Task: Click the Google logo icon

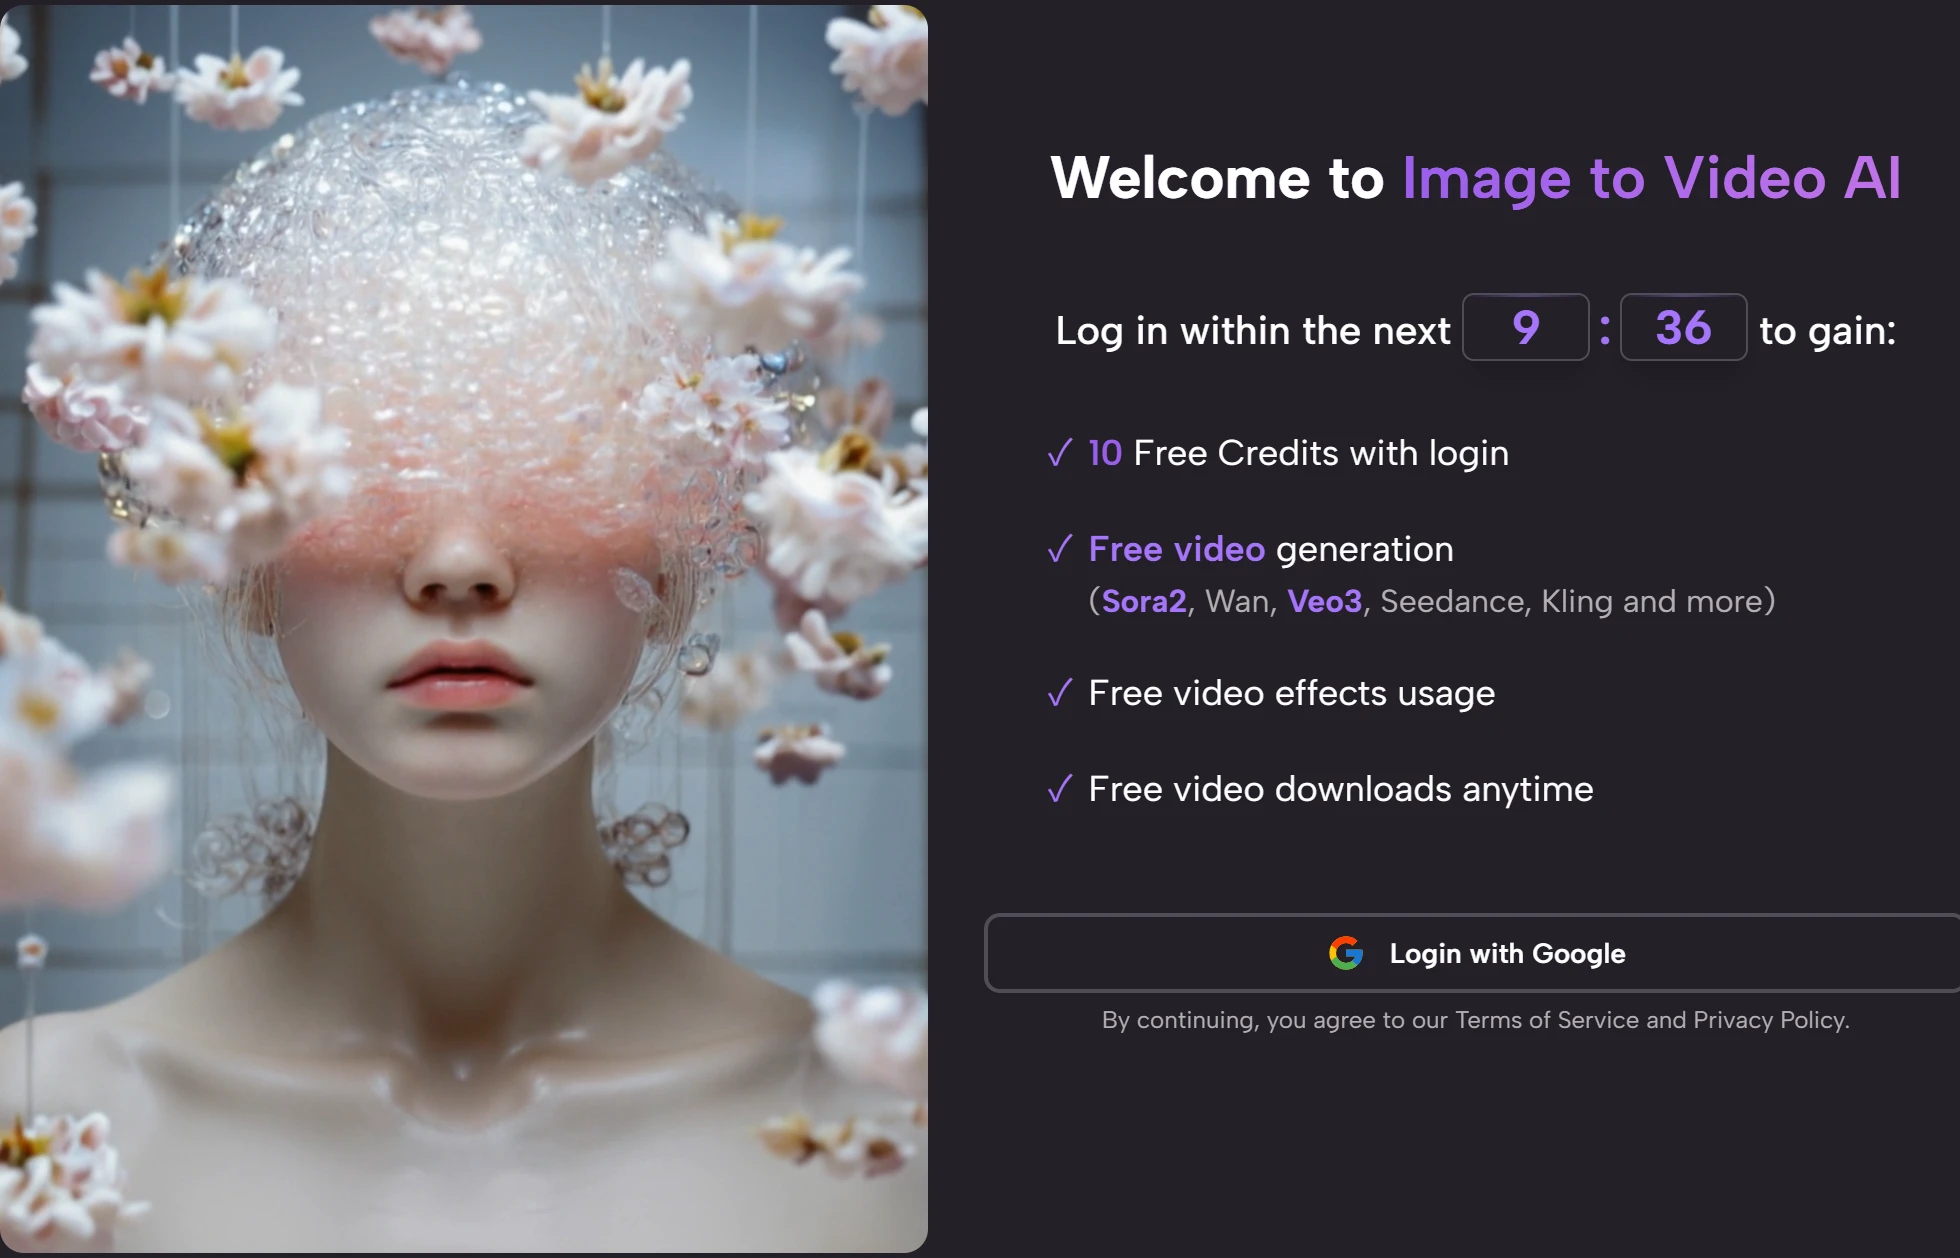Action: 1345,953
